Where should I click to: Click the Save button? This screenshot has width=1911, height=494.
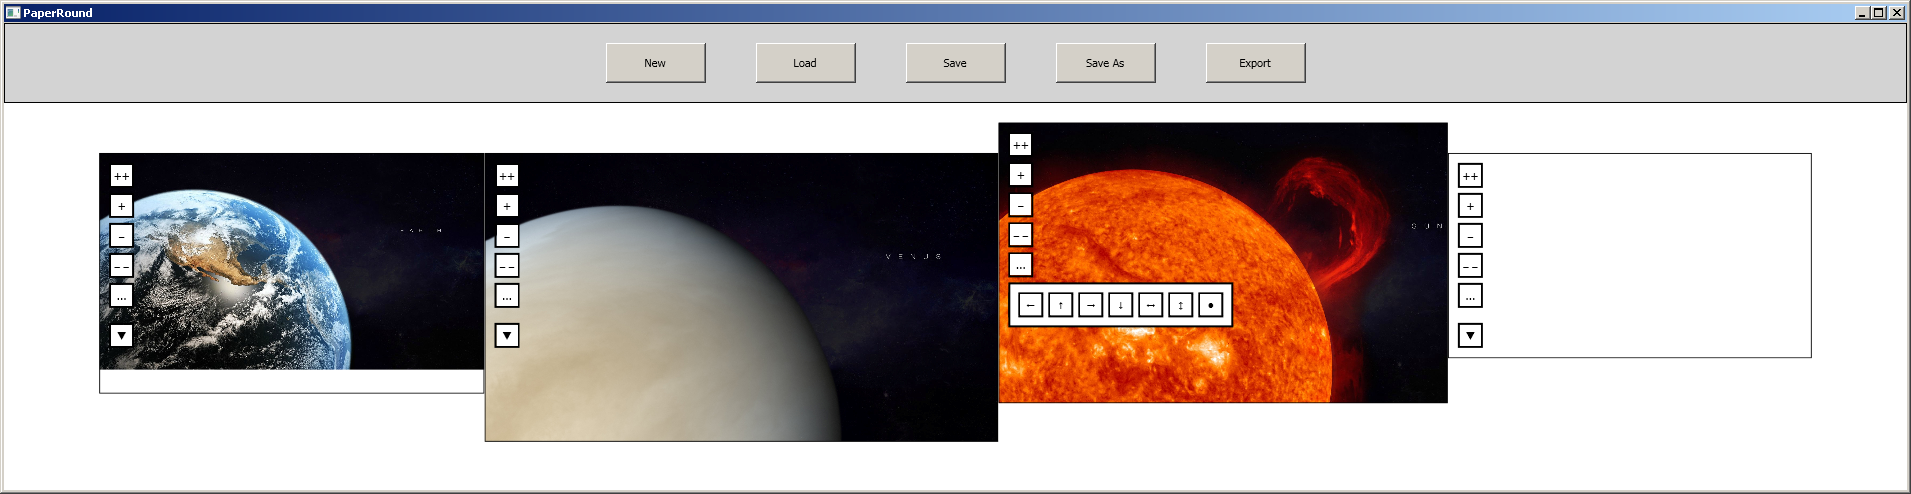tap(955, 63)
